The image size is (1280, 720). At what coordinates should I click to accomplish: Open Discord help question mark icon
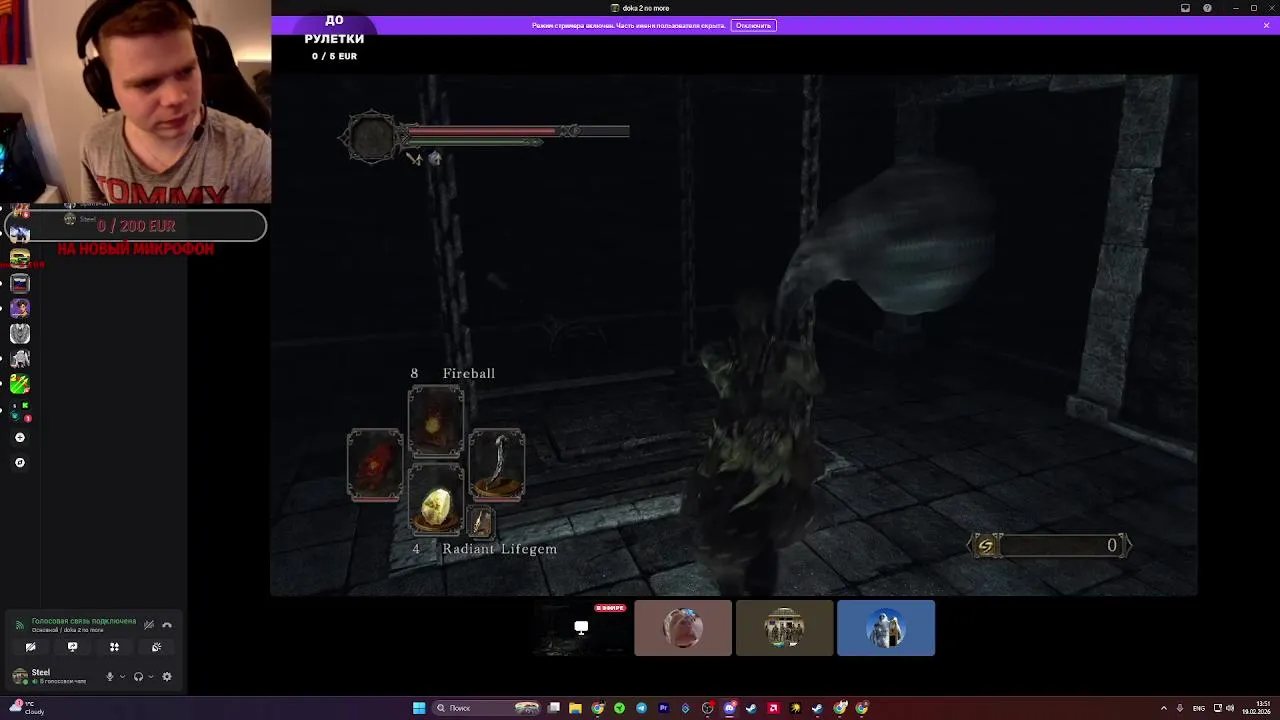pyautogui.click(x=1207, y=8)
